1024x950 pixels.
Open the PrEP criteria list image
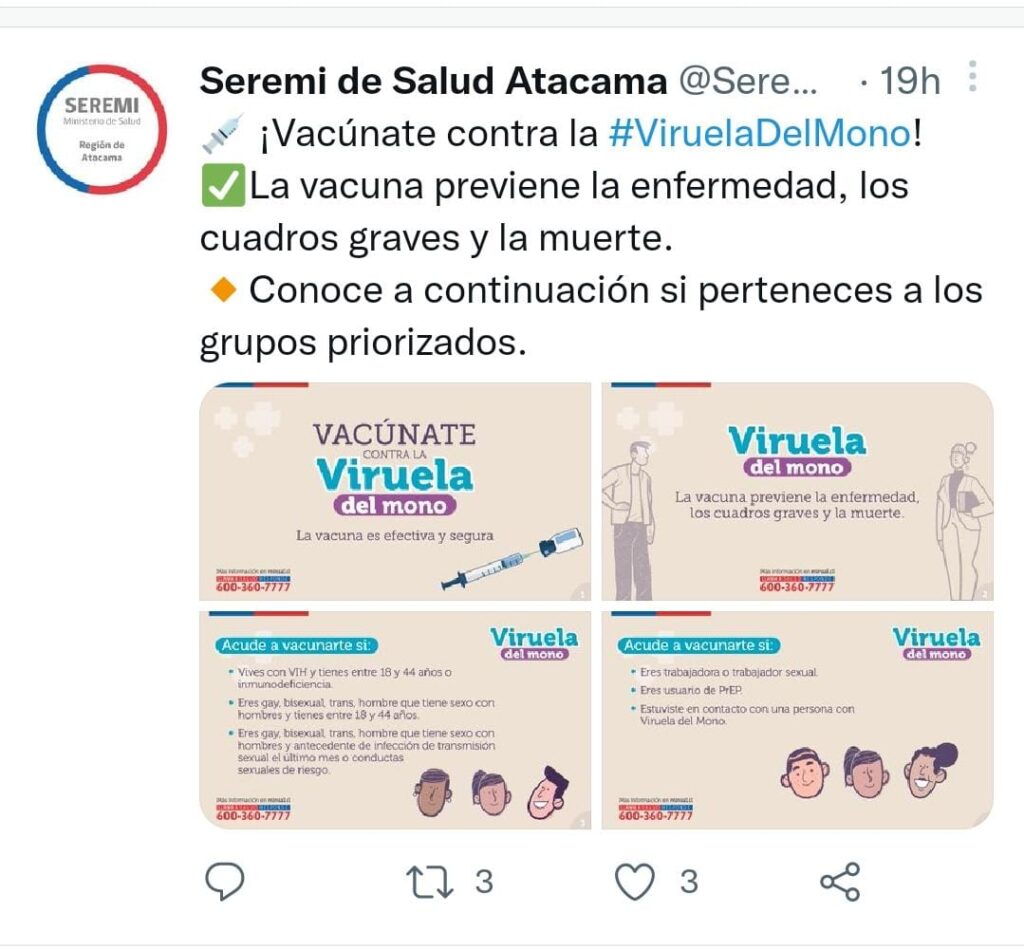pos(797,720)
